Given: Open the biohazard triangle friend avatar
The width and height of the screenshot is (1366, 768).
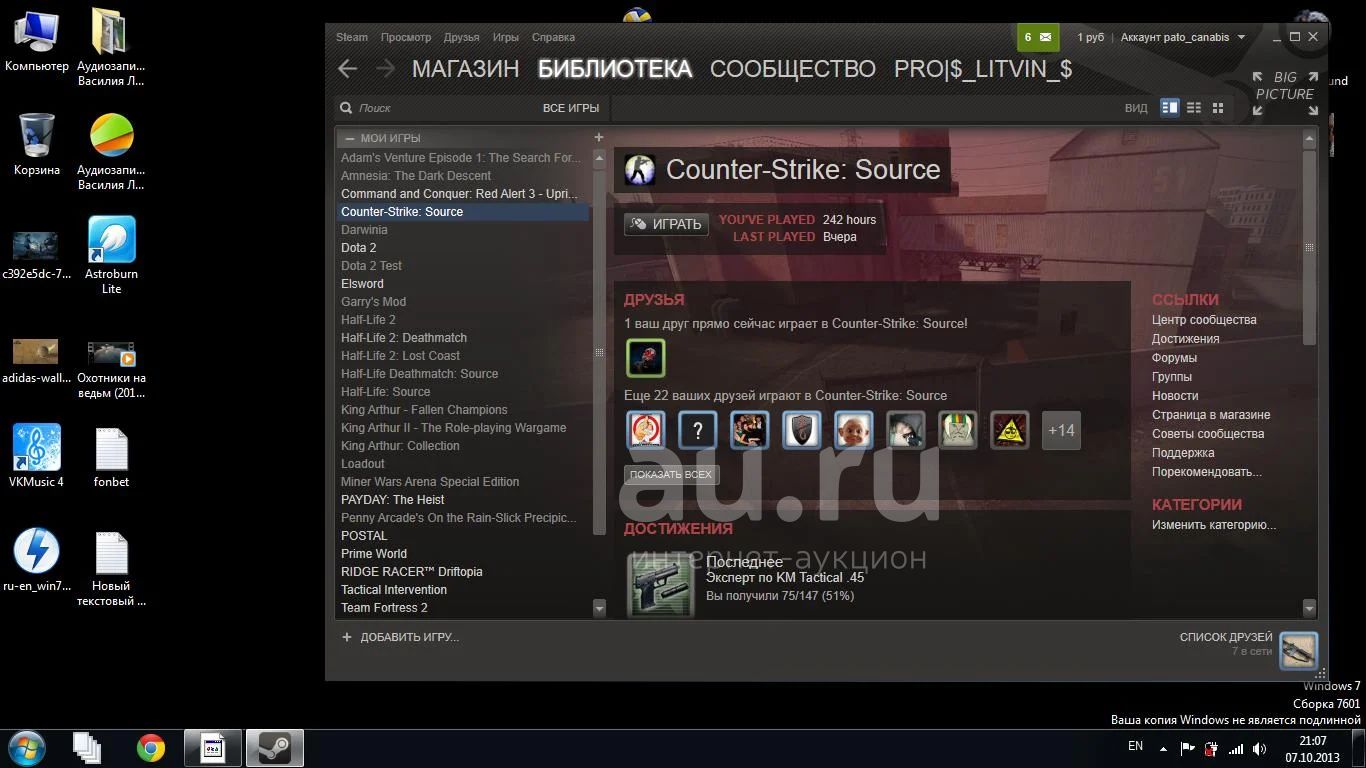Looking at the screenshot, I should click(1009, 430).
